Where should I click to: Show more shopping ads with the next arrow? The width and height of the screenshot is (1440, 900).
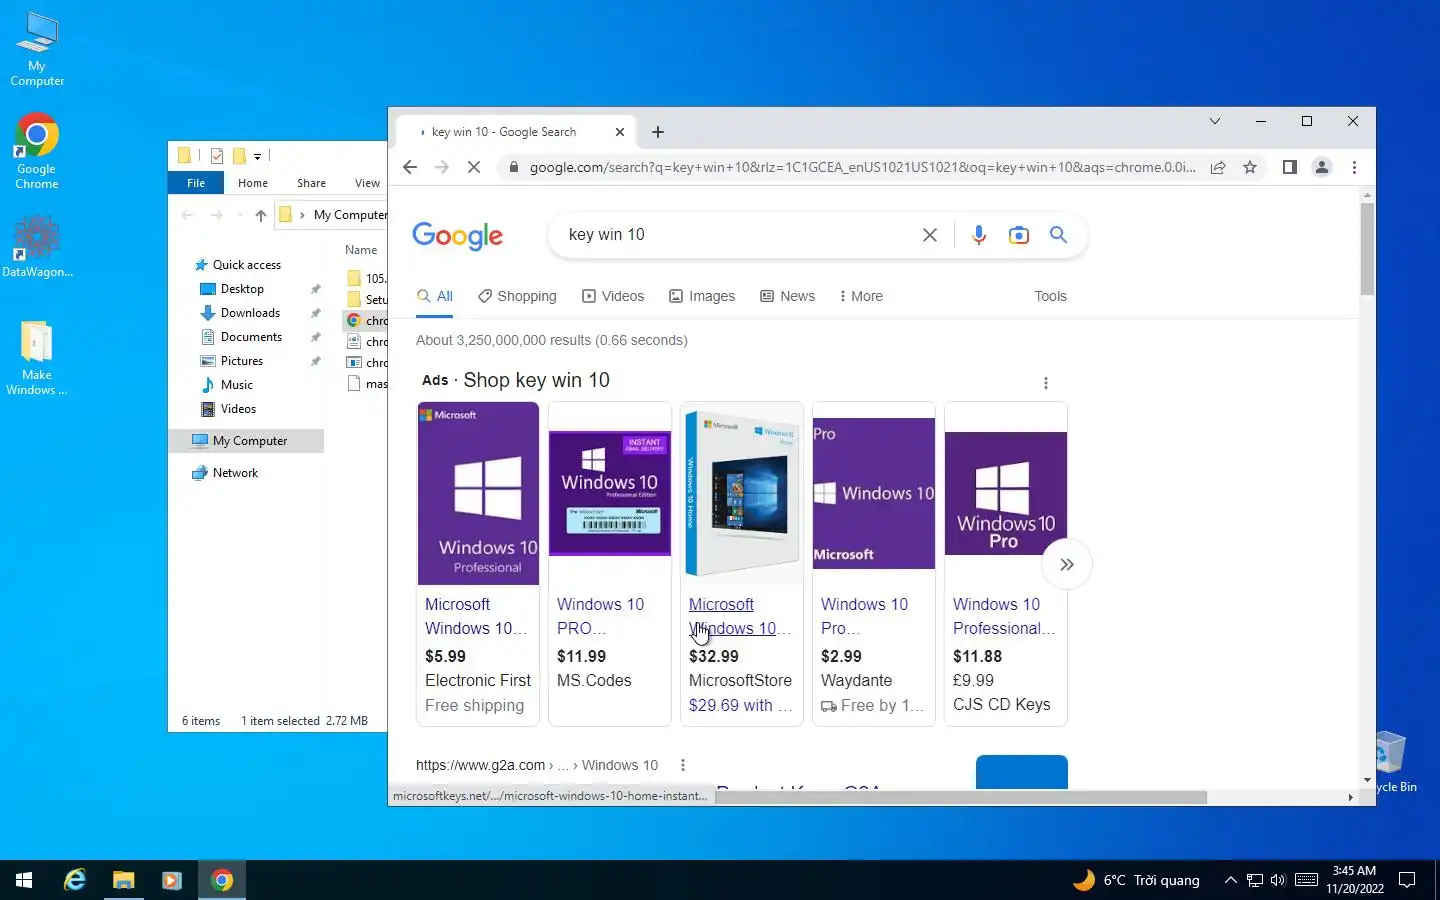tap(1067, 565)
